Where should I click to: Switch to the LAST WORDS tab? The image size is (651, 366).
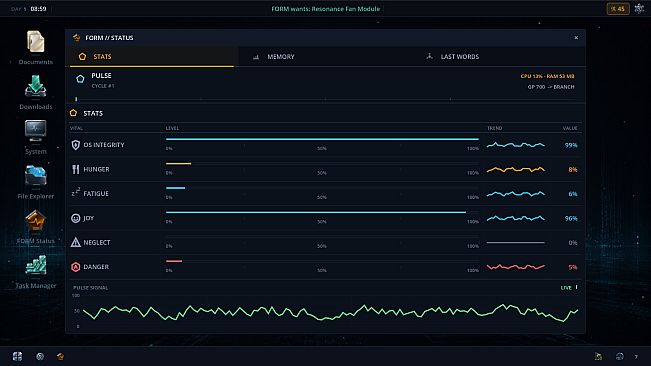(x=499, y=56)
